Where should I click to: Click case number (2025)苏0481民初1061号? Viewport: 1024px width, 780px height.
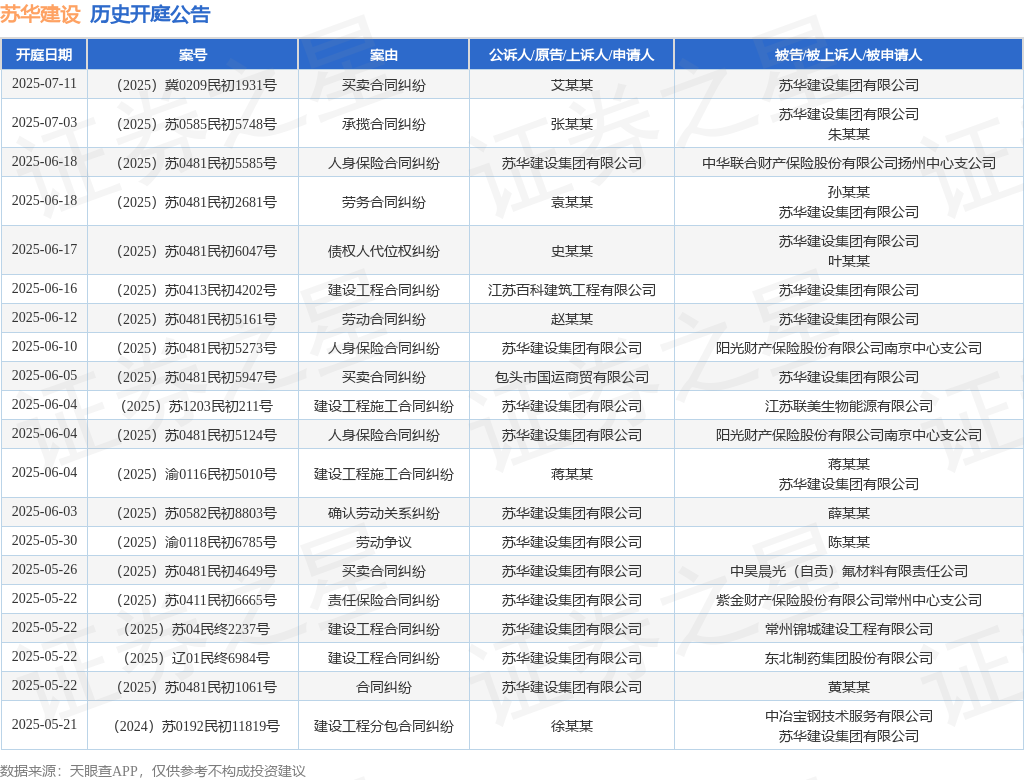click(x=196, y=687)
